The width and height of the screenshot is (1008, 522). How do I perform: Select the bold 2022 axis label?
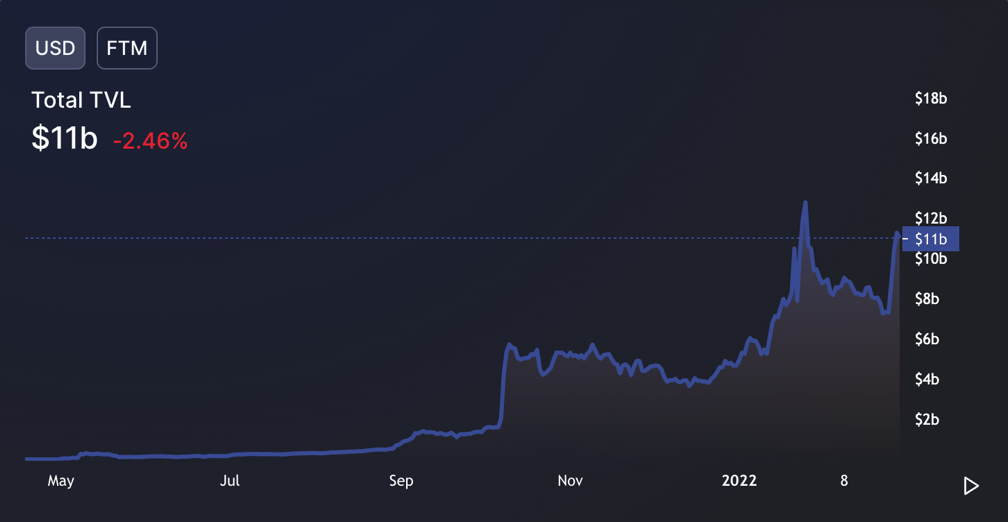coord(741,481)
